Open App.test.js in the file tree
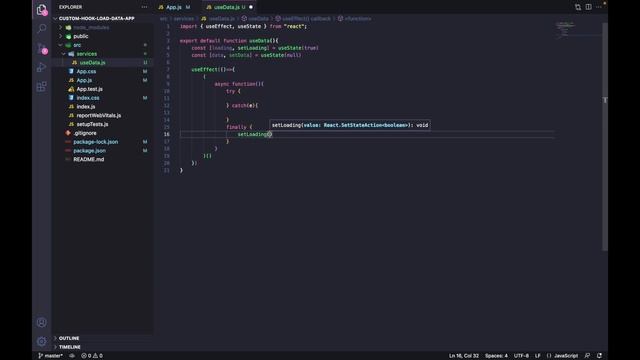640x360 pixels. (x=90, y=89)
